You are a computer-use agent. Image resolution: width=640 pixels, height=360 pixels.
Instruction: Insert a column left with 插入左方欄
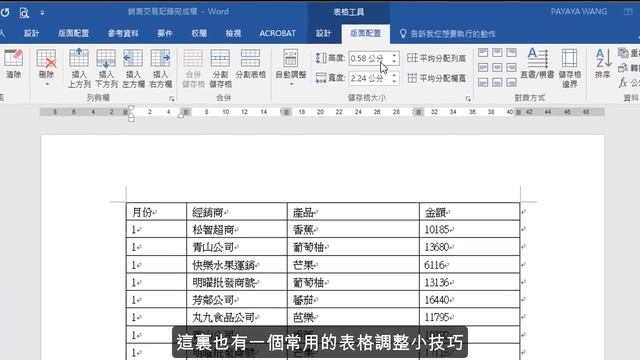click(x=133, y=68)
